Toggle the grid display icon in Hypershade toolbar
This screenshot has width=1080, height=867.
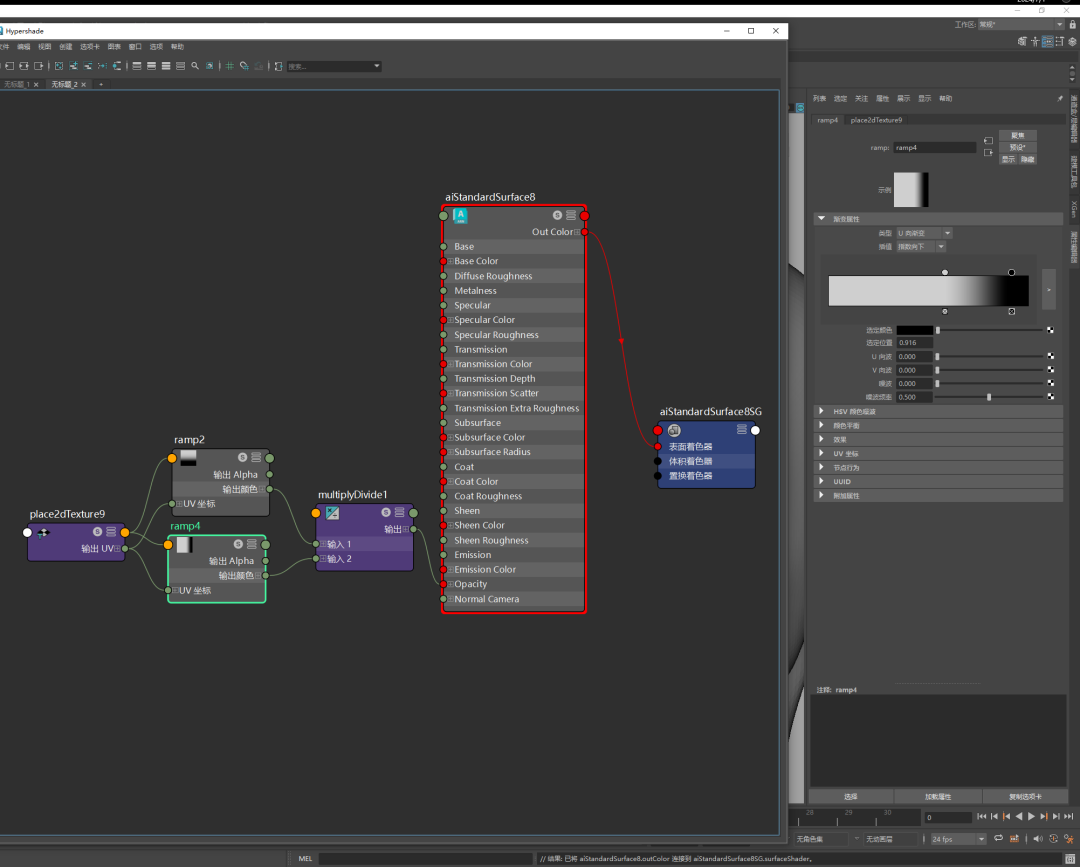point(229,66)
